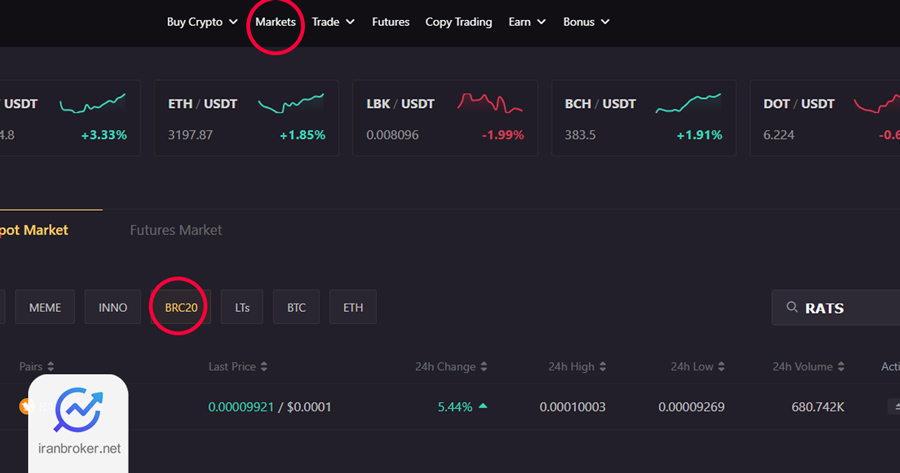The image size is (900, 473).
Task: Click the LBK price 0.008096
Action: coord(393,135)
